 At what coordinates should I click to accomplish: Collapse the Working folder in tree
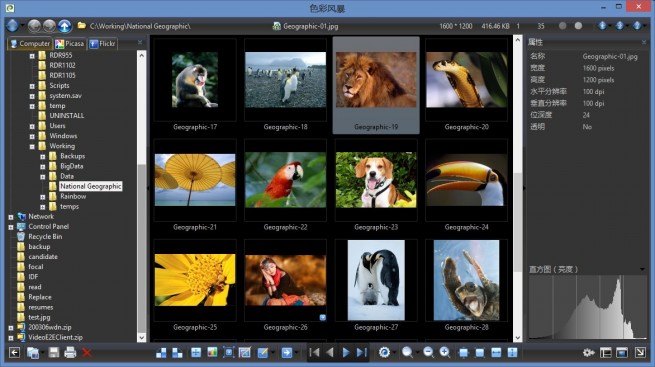32,147
